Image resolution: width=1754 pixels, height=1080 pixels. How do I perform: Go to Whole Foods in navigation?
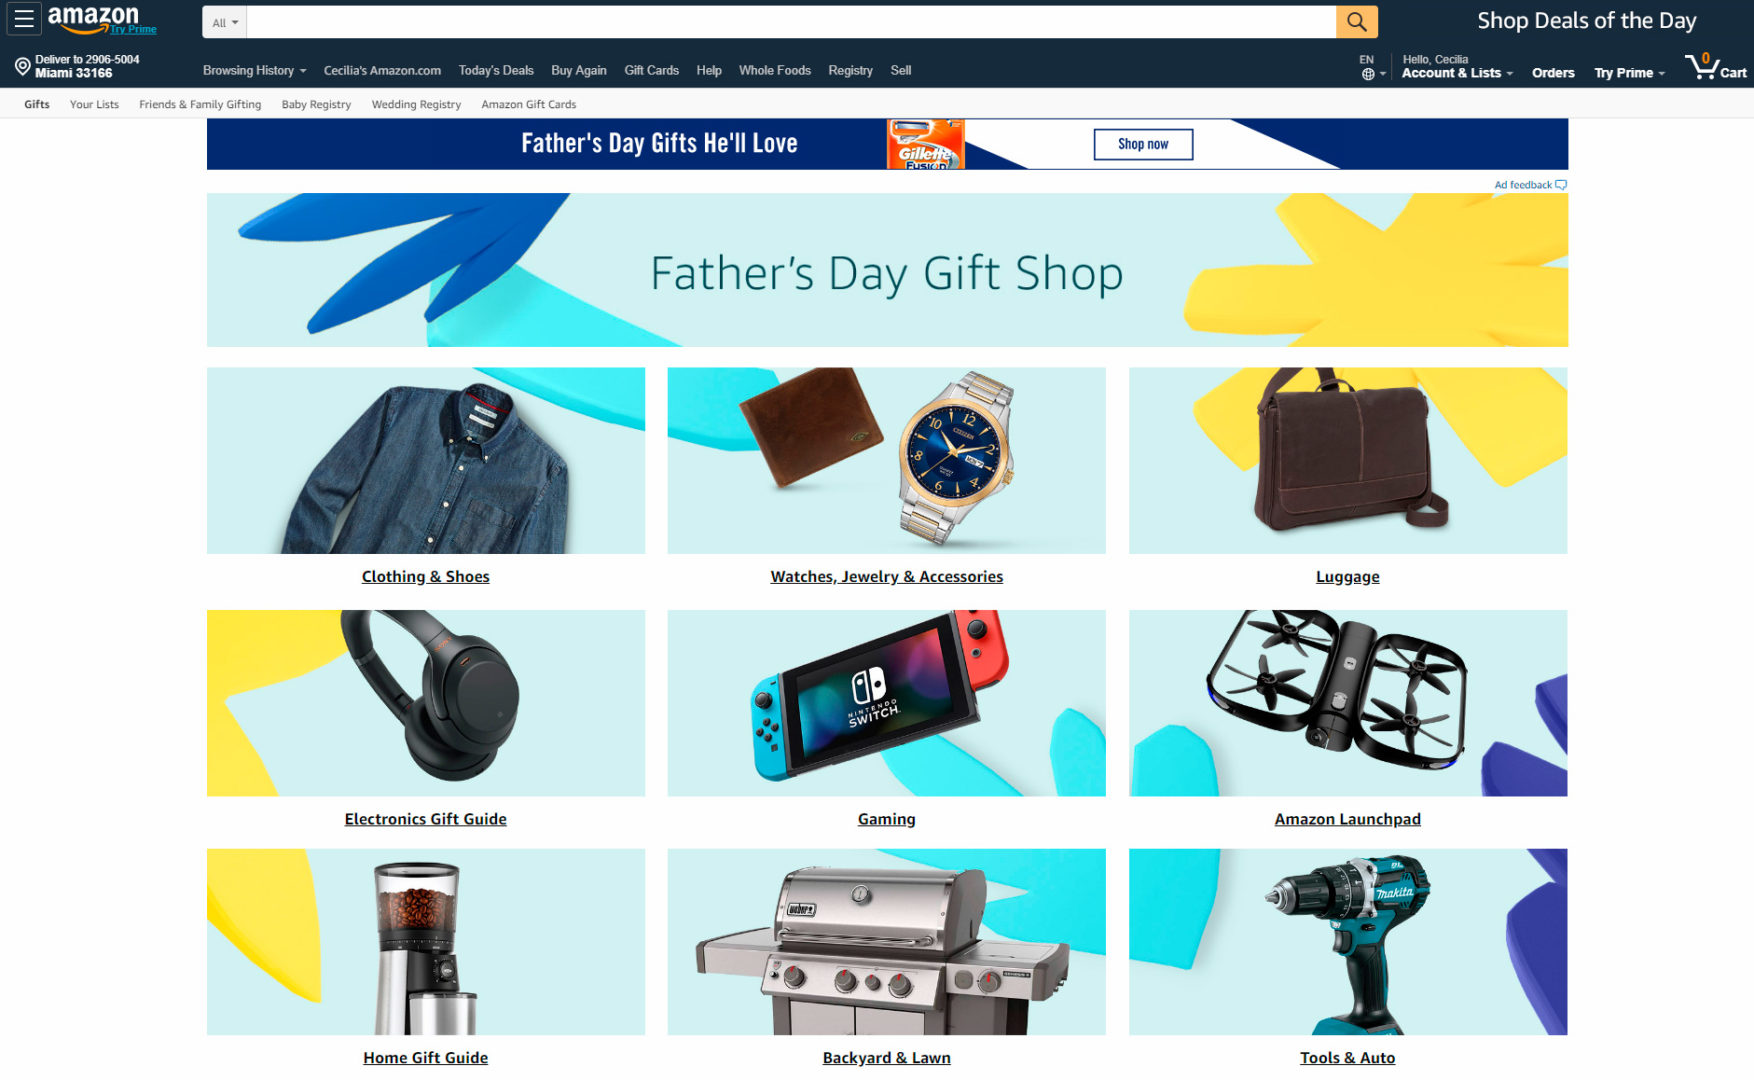click(x=774, y=70)
